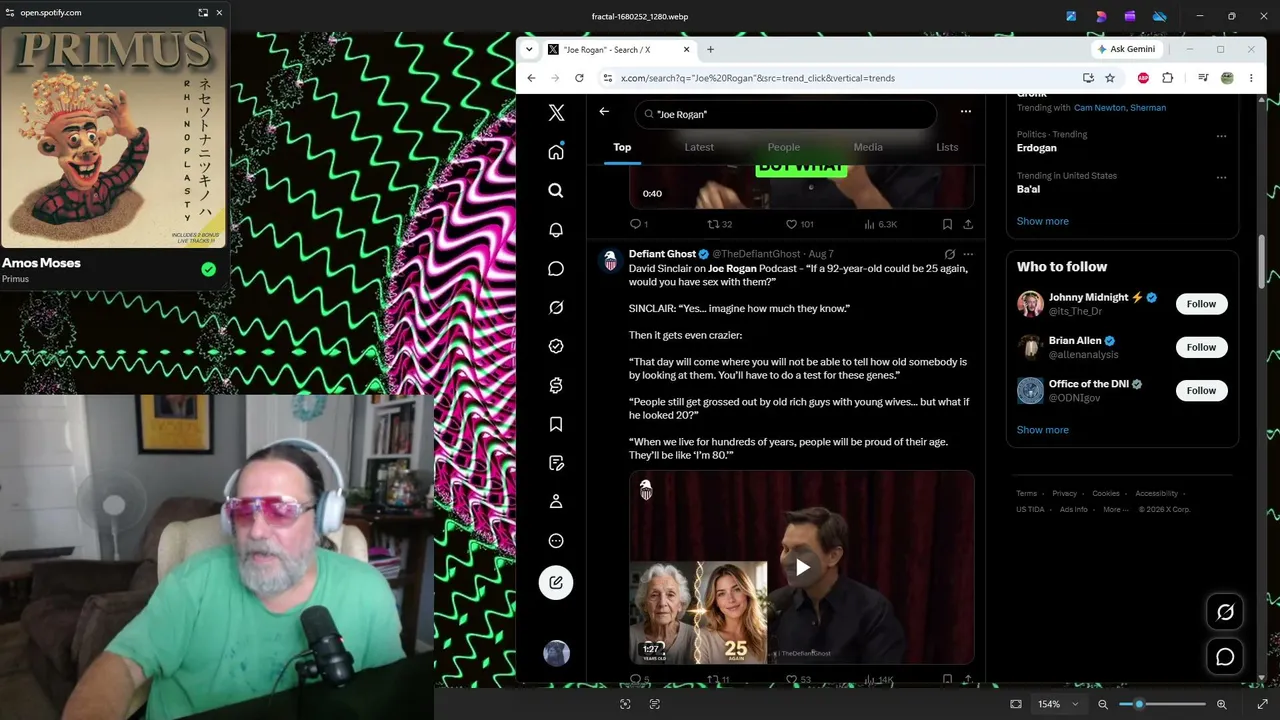Open Defiant Ghost display name link
The width and height of the screenshot is (1280, 720).
coord(662,254)
